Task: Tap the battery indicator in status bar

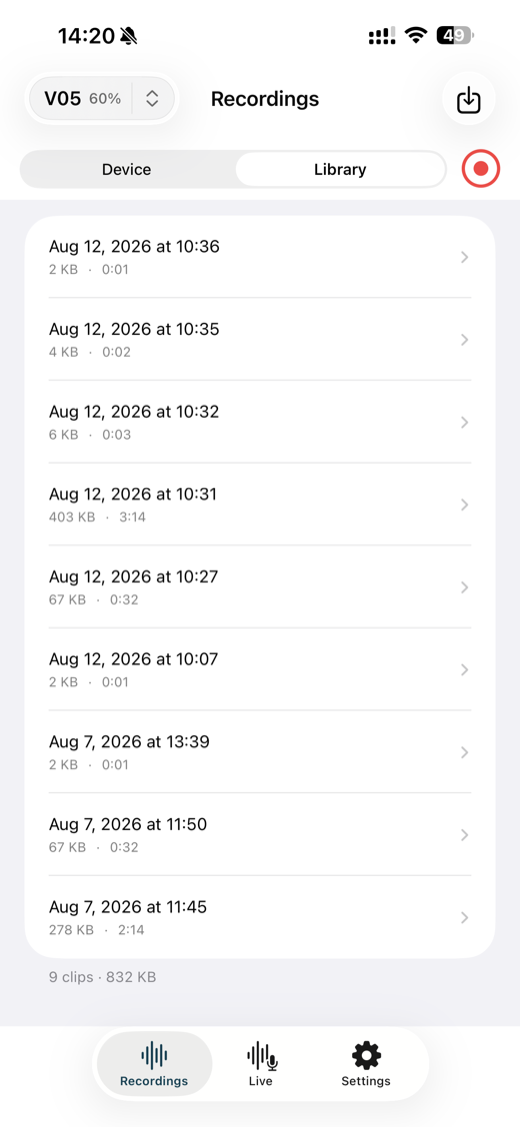Action: tap(455, 35)
